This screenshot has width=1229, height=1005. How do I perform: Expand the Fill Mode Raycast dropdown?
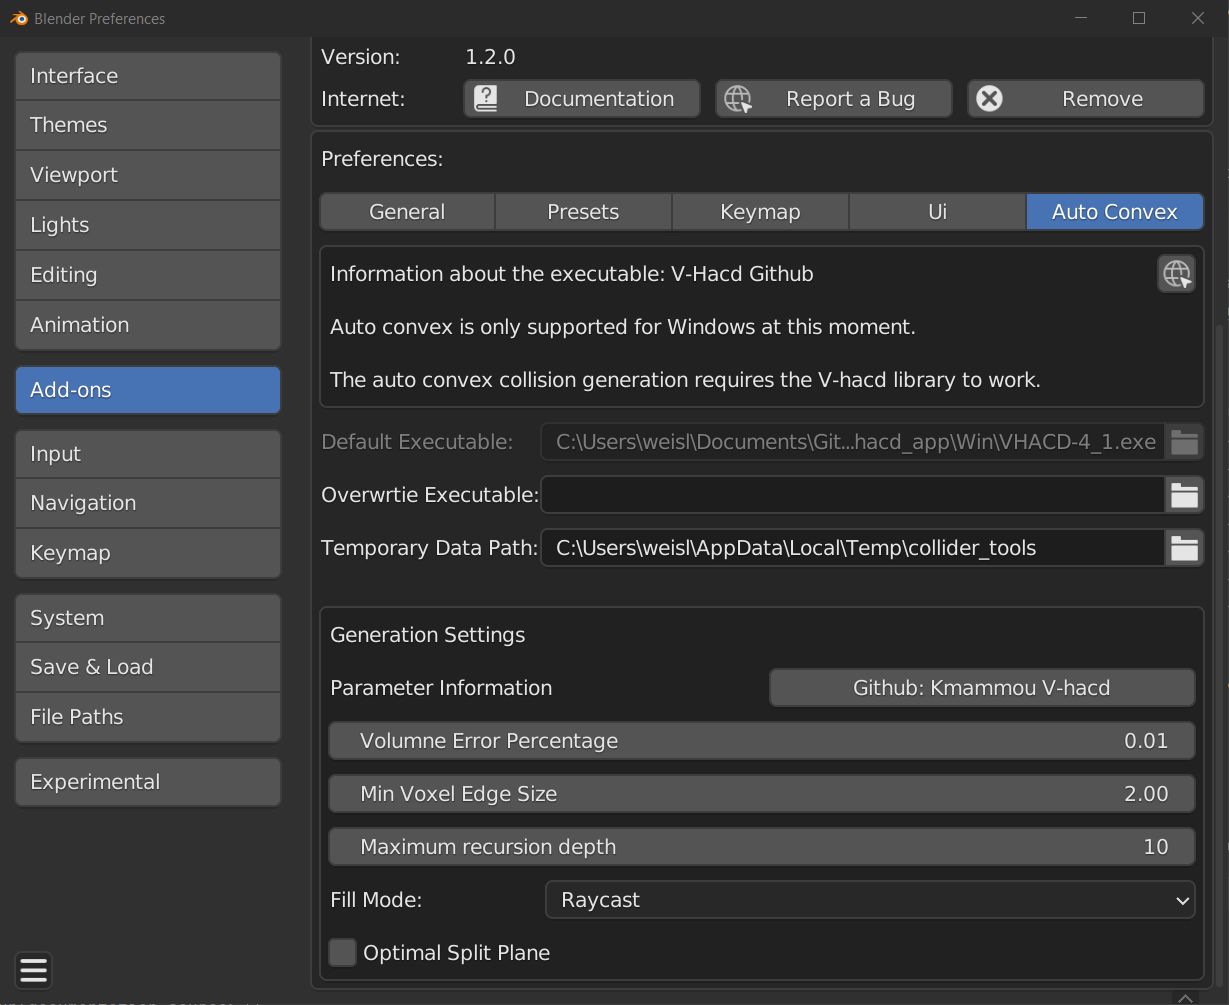pyautogui.click(x=869, y=900)
